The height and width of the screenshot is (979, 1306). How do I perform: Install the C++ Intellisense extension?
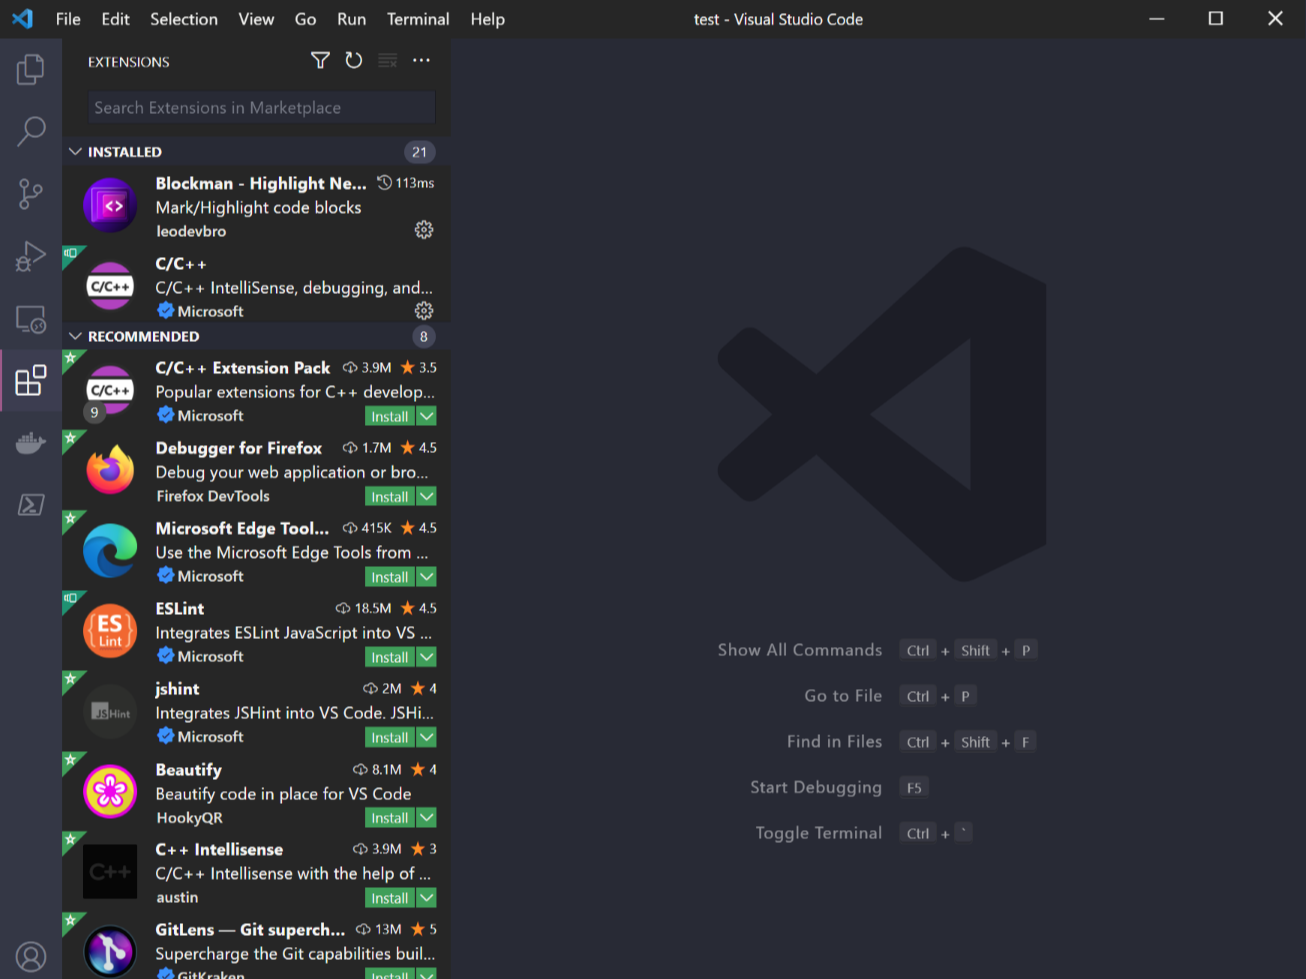pyautogui.click(x=390, y=898)
